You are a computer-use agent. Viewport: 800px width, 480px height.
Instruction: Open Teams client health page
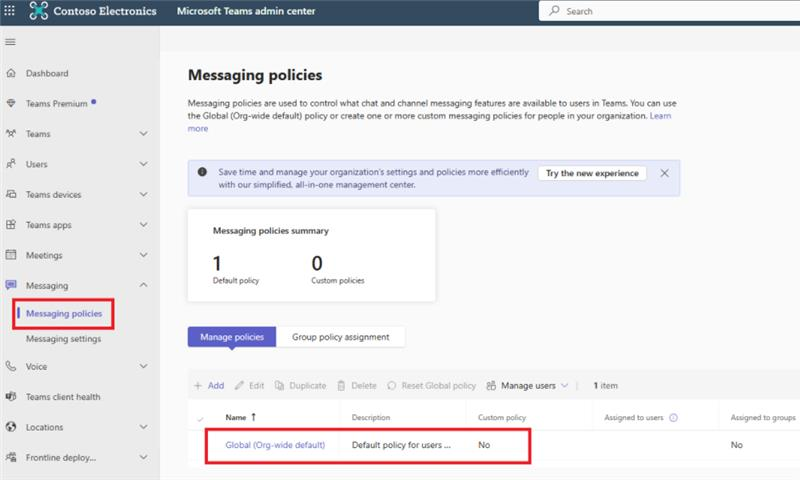(63, 397)
